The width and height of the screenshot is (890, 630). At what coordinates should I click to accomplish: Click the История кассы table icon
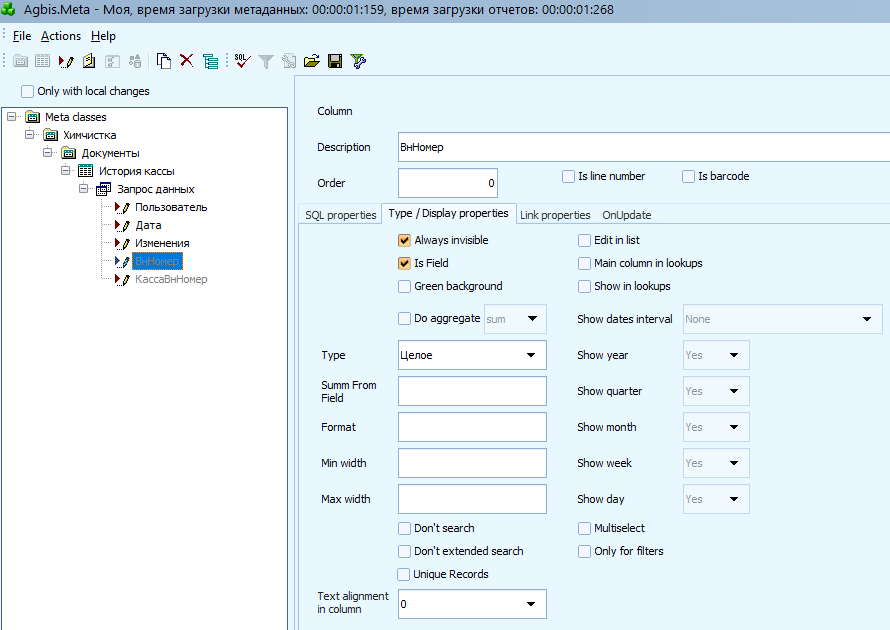(86, 171)
